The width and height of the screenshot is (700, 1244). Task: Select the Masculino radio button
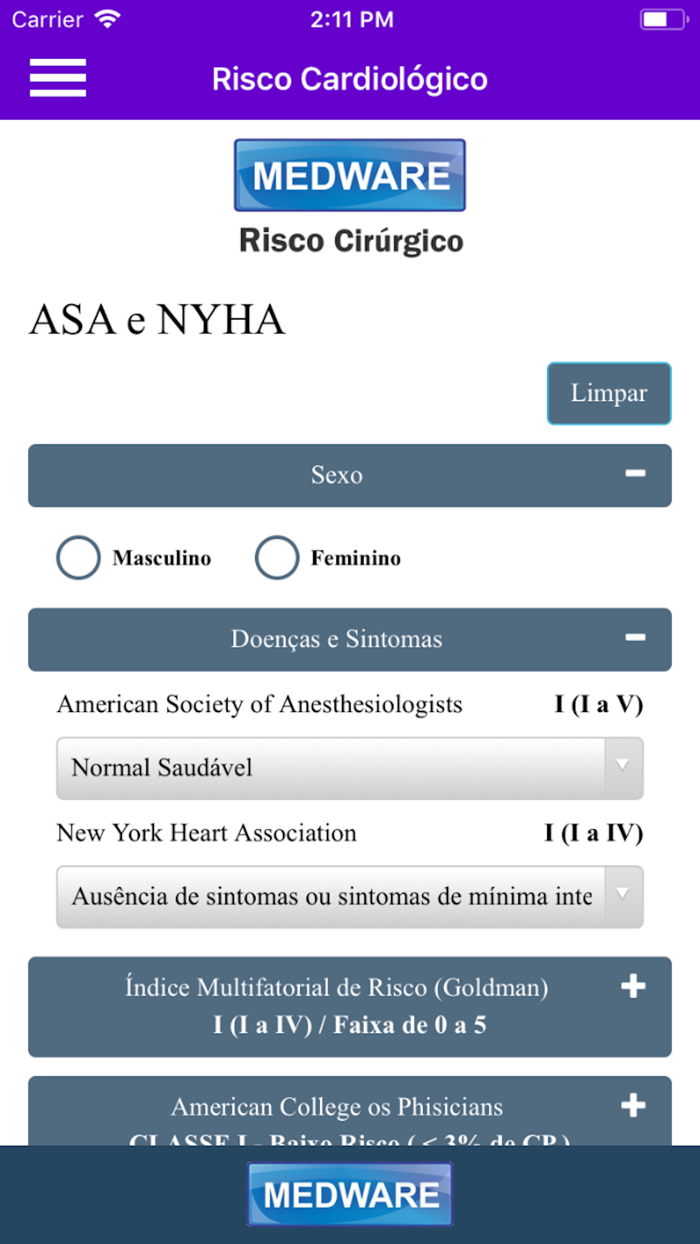tap(79, 558)
